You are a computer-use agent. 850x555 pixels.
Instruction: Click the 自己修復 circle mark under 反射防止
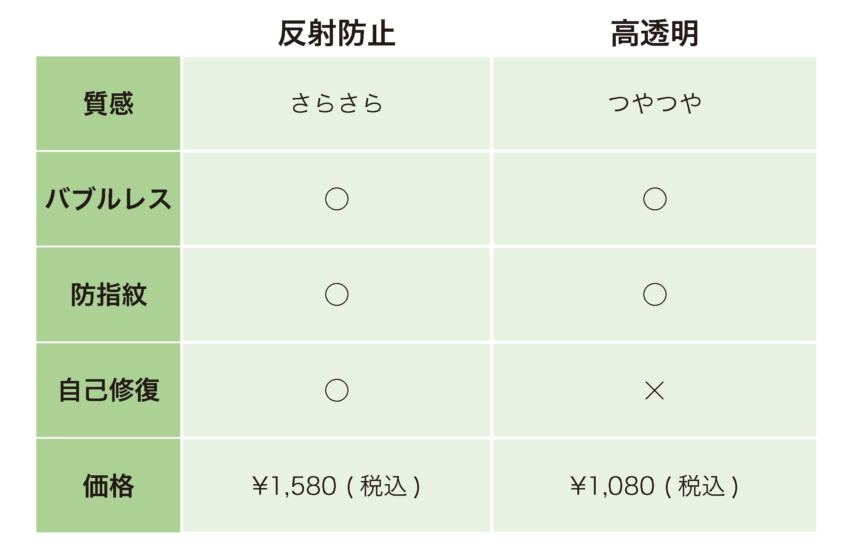[336, 390]
